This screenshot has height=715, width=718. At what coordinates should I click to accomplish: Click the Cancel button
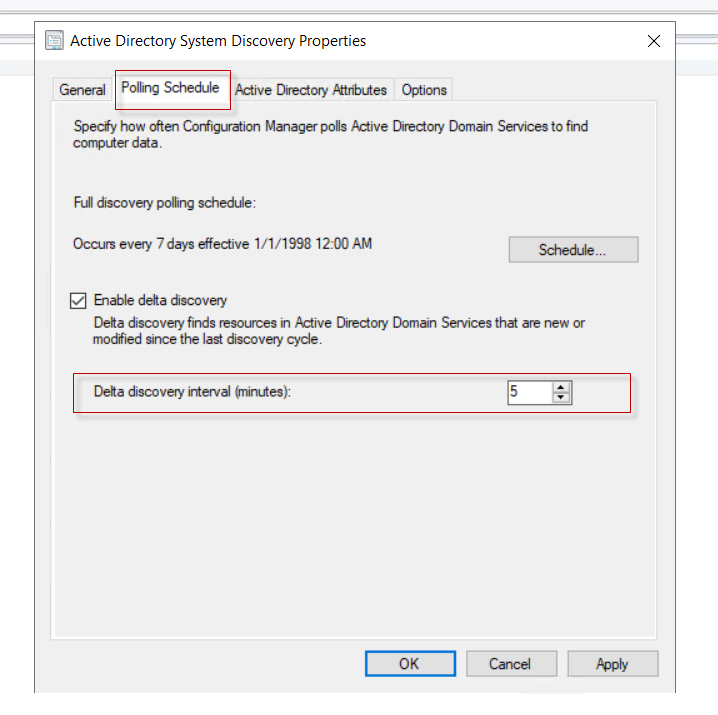tap(511, 663)
